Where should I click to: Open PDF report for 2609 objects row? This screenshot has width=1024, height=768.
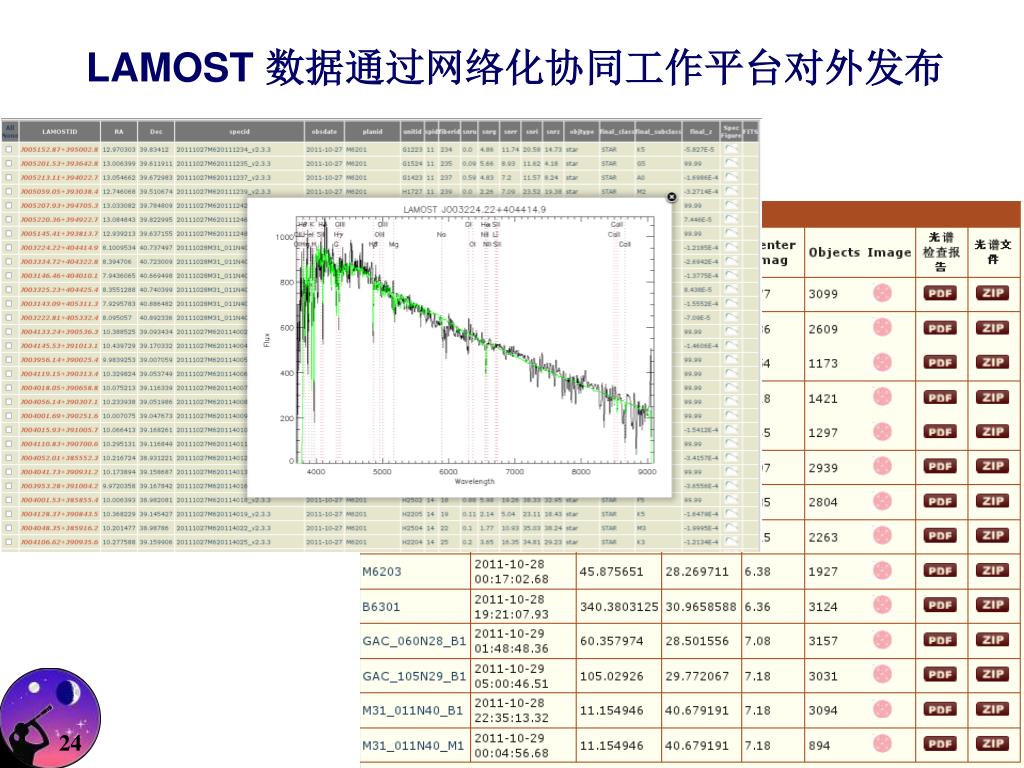pos(940,328)
